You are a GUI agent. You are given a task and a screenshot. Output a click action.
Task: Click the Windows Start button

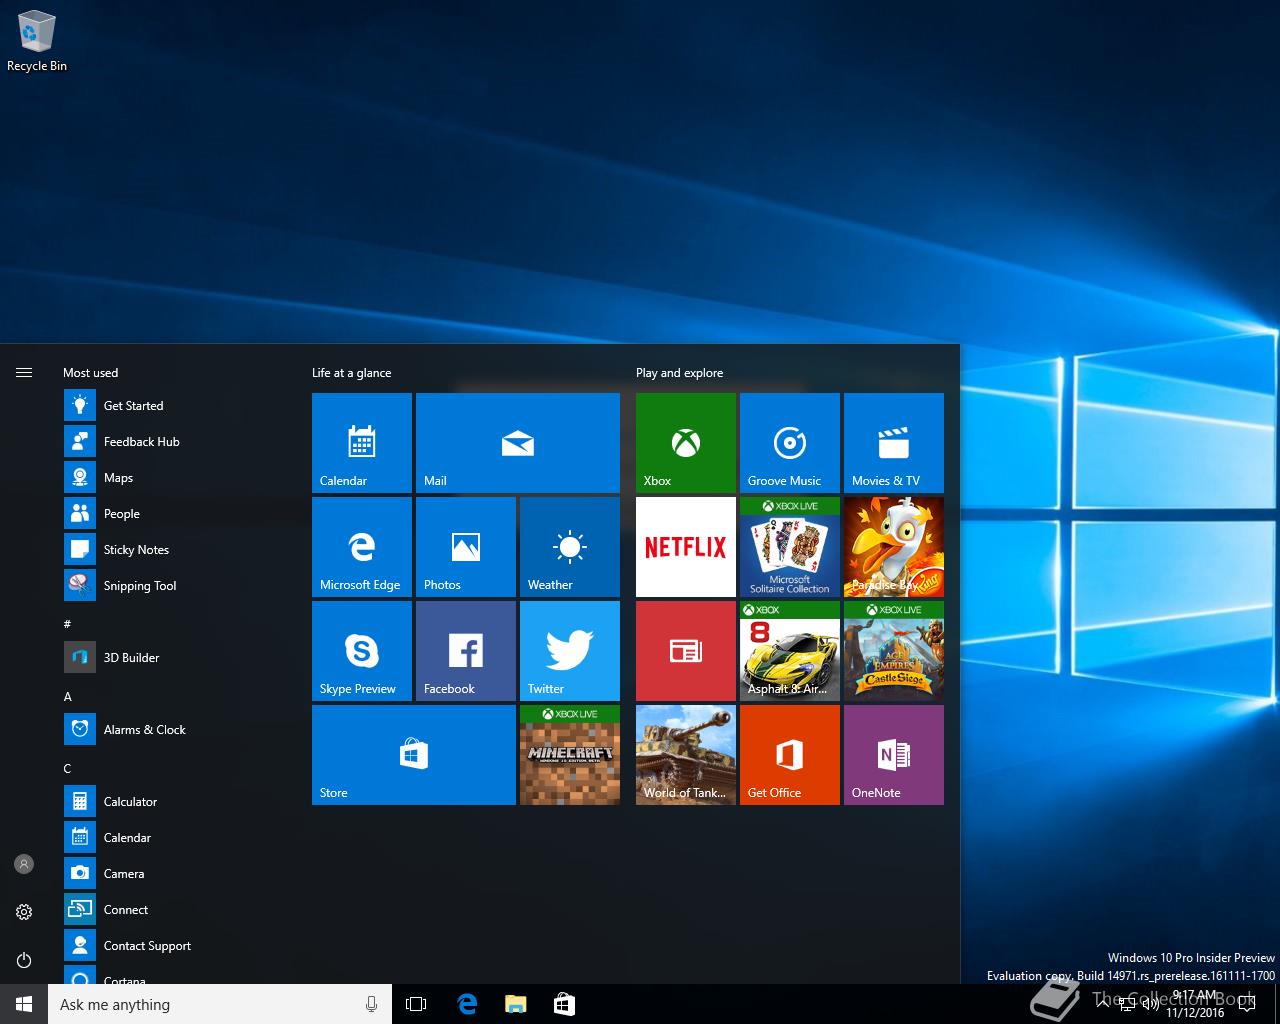tap(24, 1004)
